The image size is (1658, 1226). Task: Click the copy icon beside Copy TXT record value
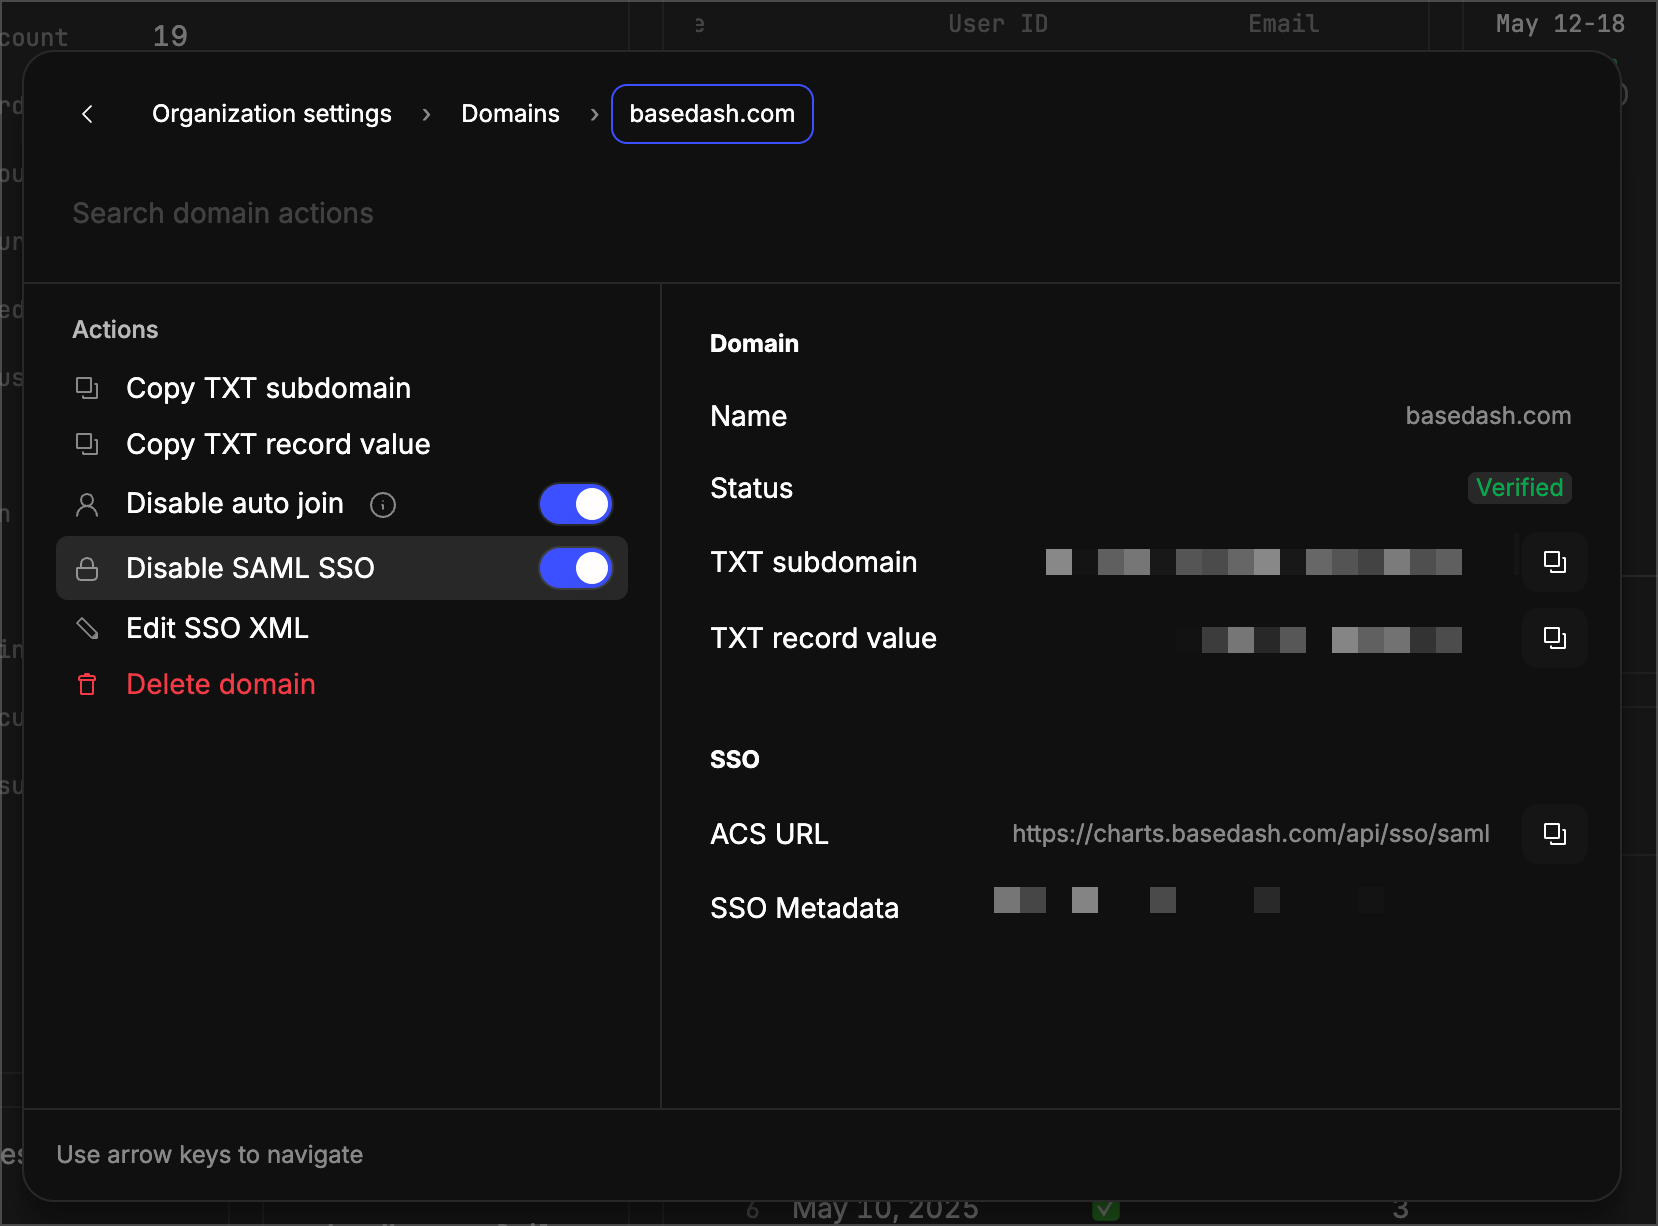88,444
